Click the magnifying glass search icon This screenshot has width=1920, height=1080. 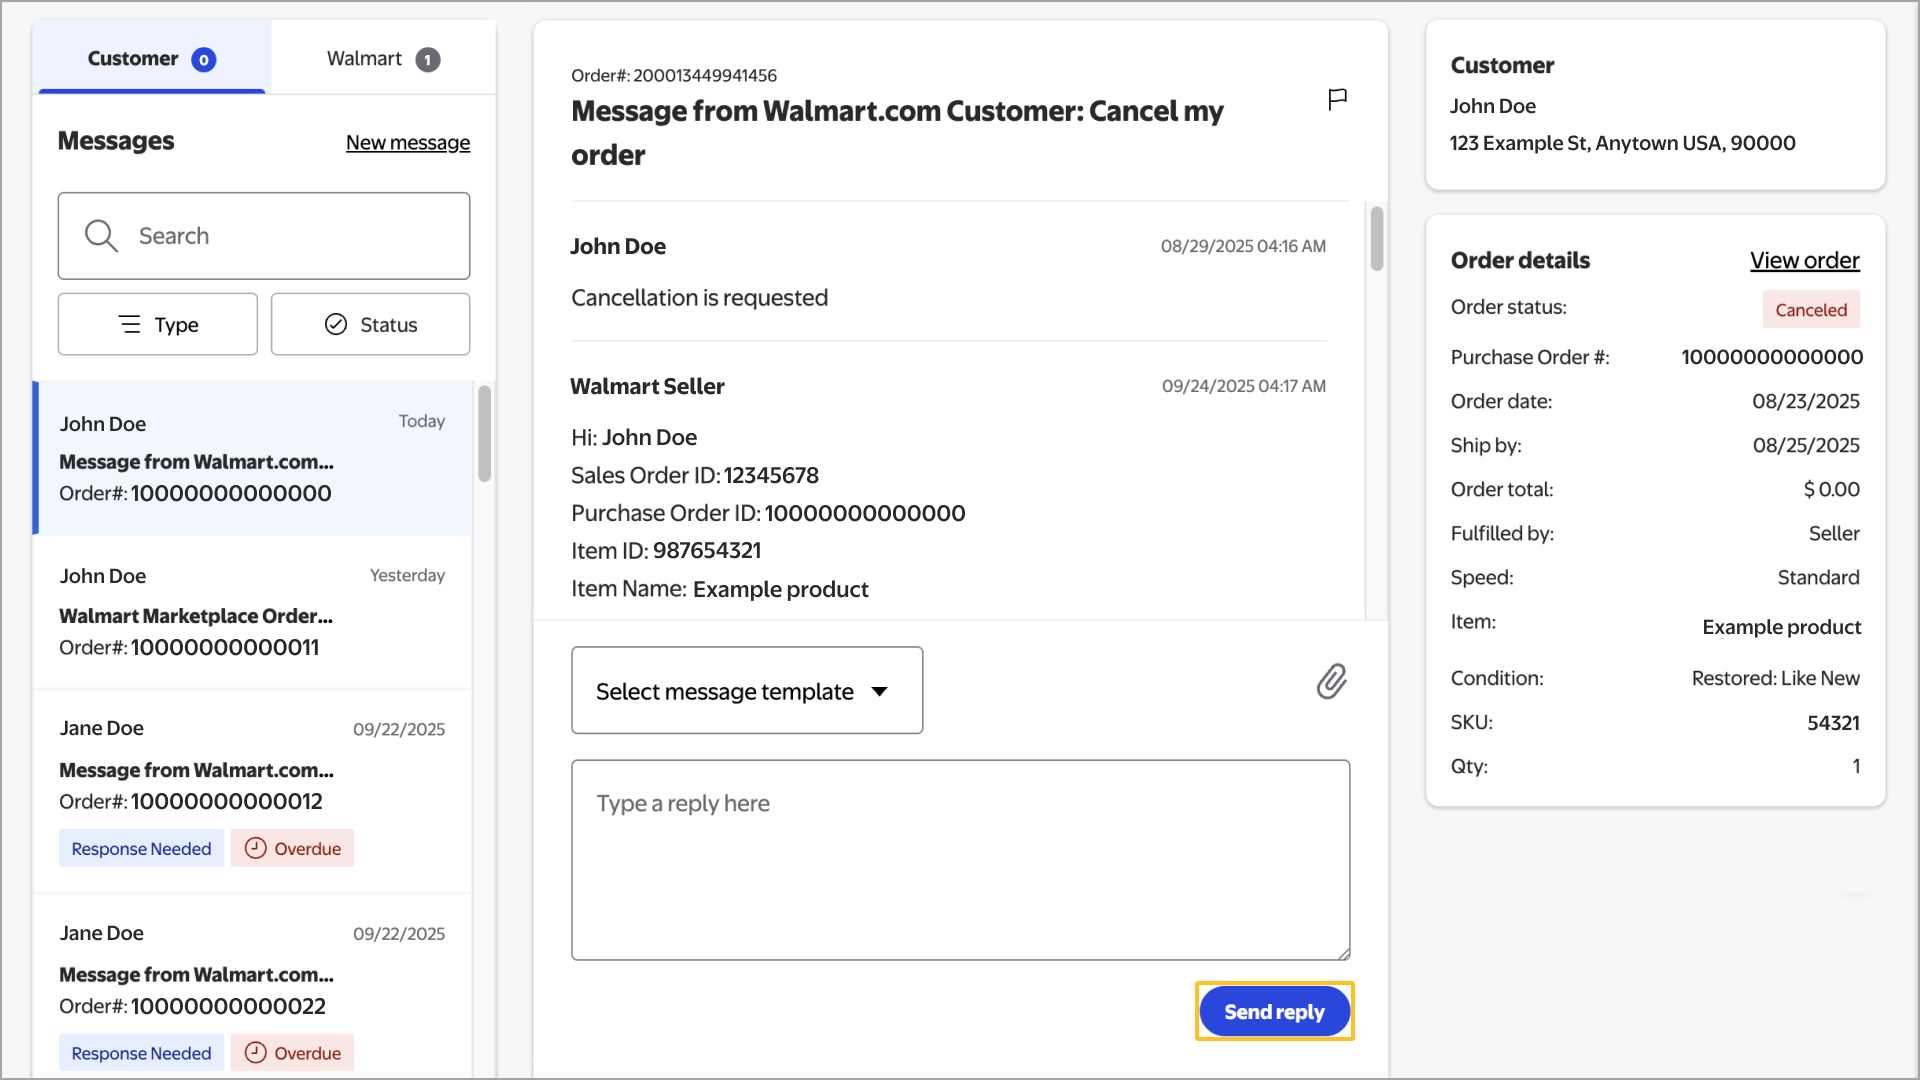(x=101, y=236)
